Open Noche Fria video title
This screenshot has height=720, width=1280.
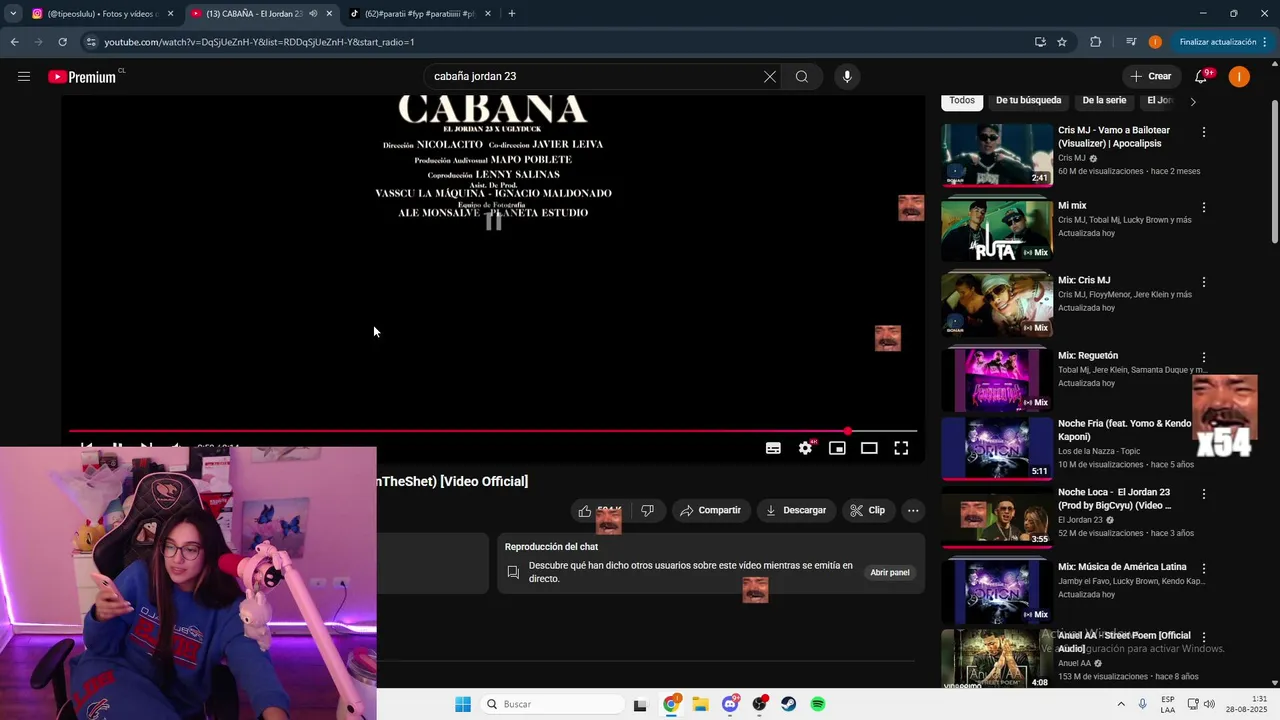[x=1125, y=430]
